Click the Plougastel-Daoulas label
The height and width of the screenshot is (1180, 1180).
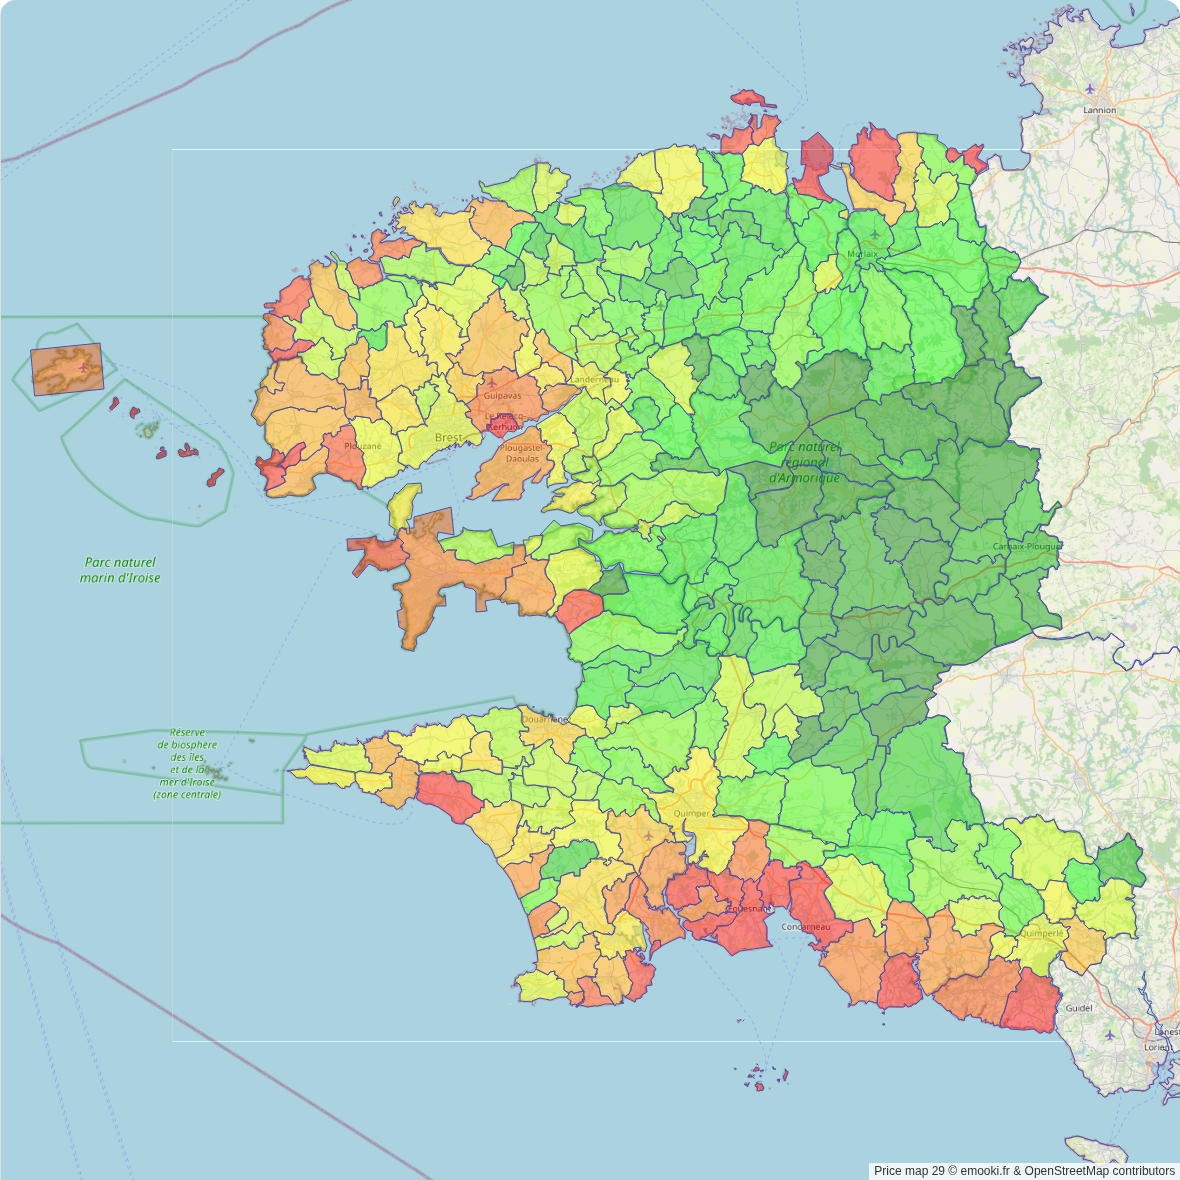pos(522,454)
